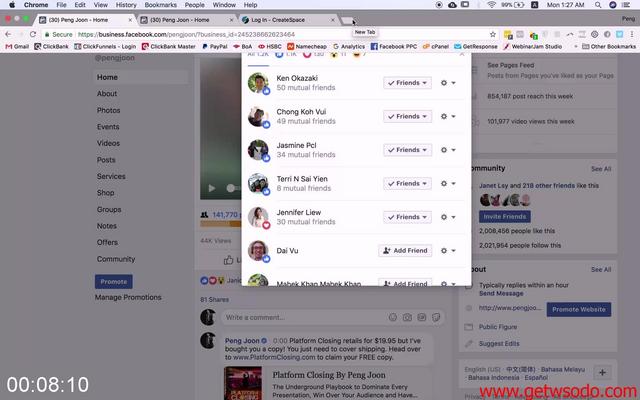
Task: Open a new tab
Action: tap(347, 20)
